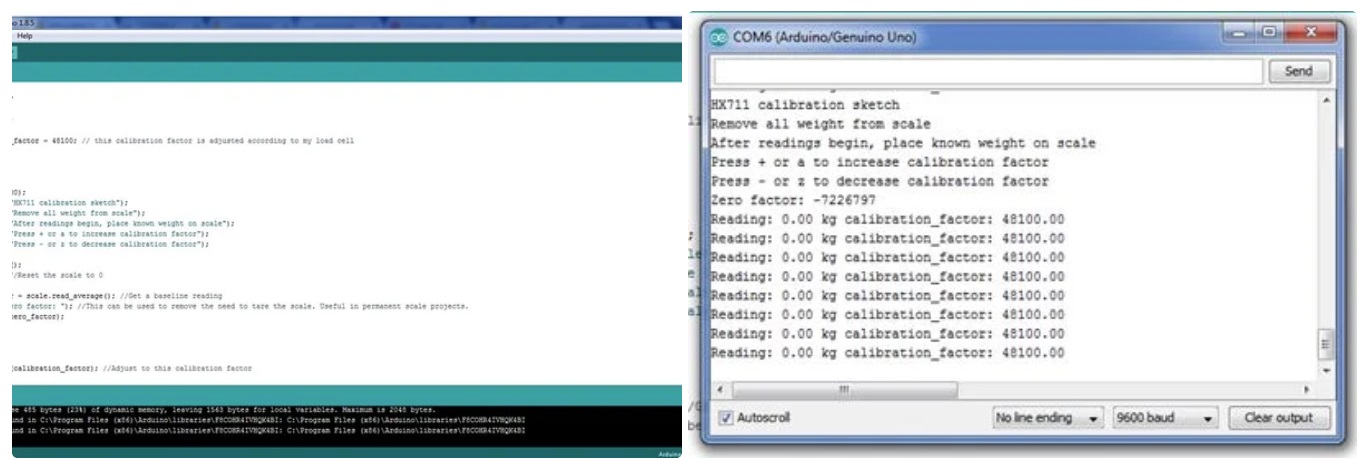Open the 9600 baud dropdown
The height and width of the screenshot is (460, 1362).
[x=1167, y=417]
